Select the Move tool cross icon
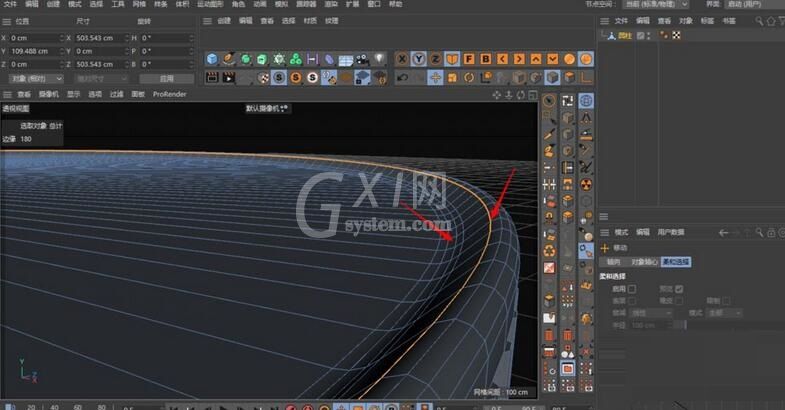This screenshot has height=410, width=785. coord(436,78)
